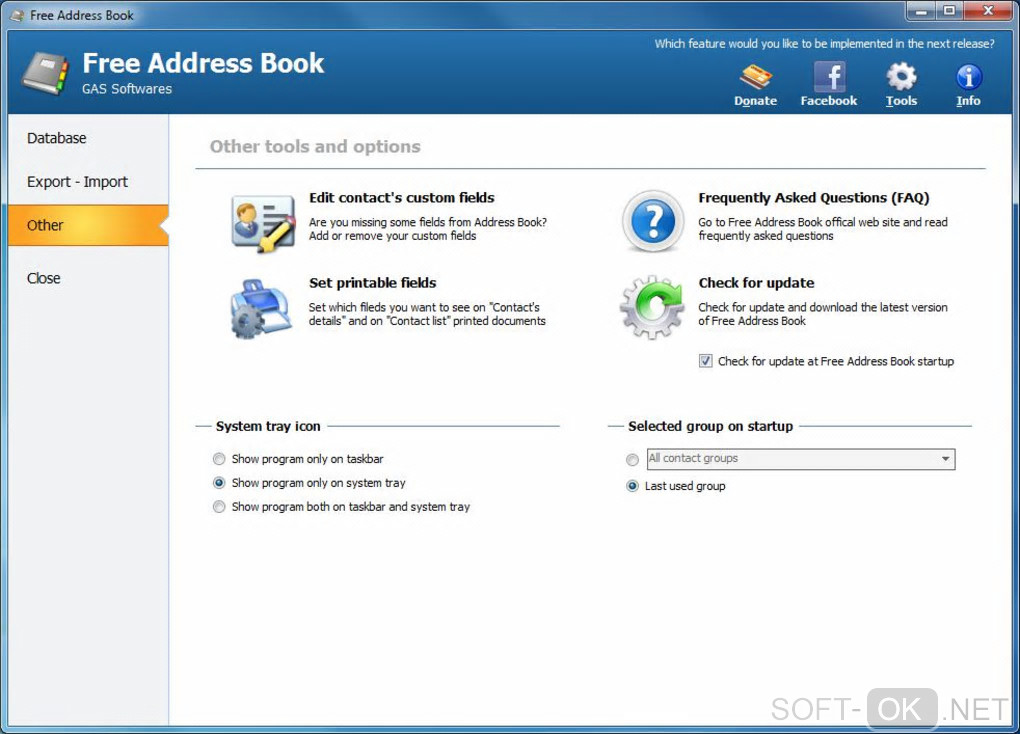Open the Info icon
This screenshot has height=734, width=1020.
click(x=968, y=77)
